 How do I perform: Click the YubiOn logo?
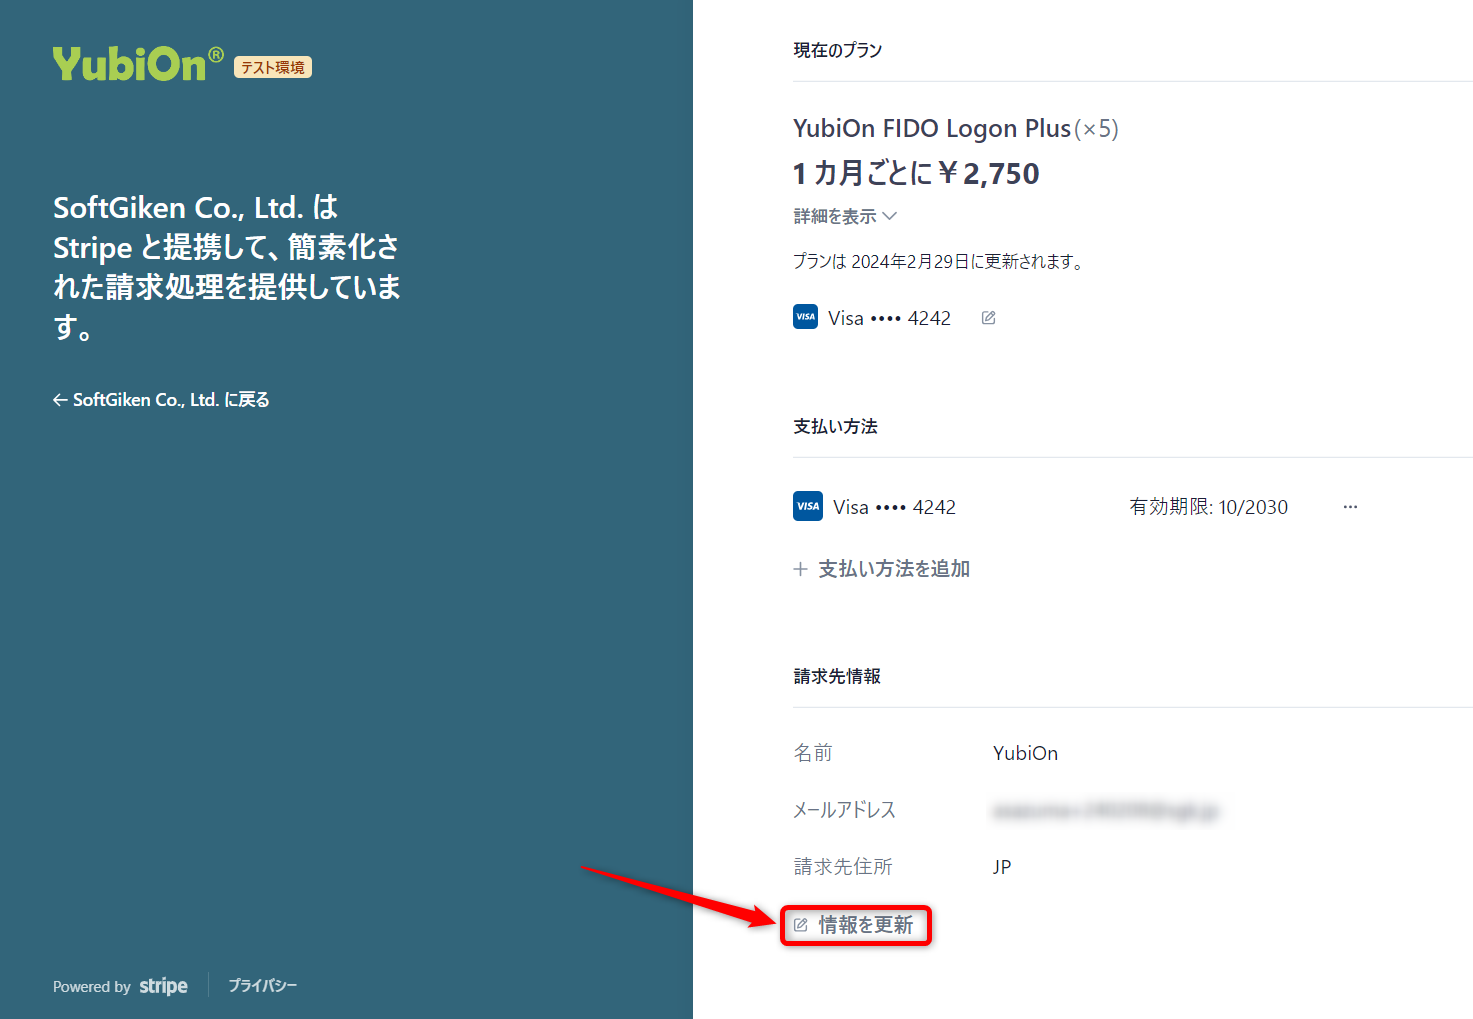point(138,64)
